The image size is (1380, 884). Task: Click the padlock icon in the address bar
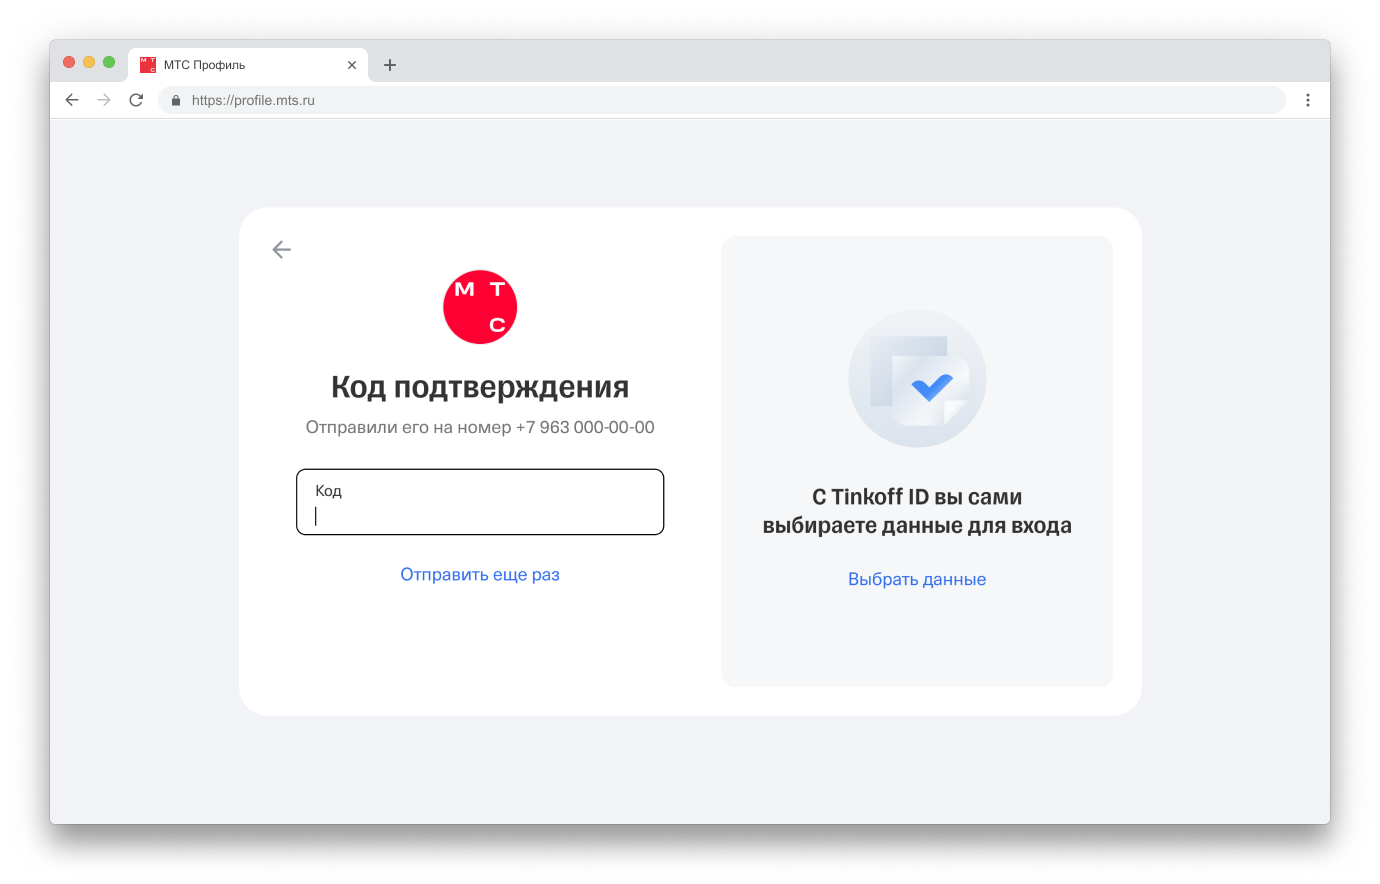coord(176,100)
